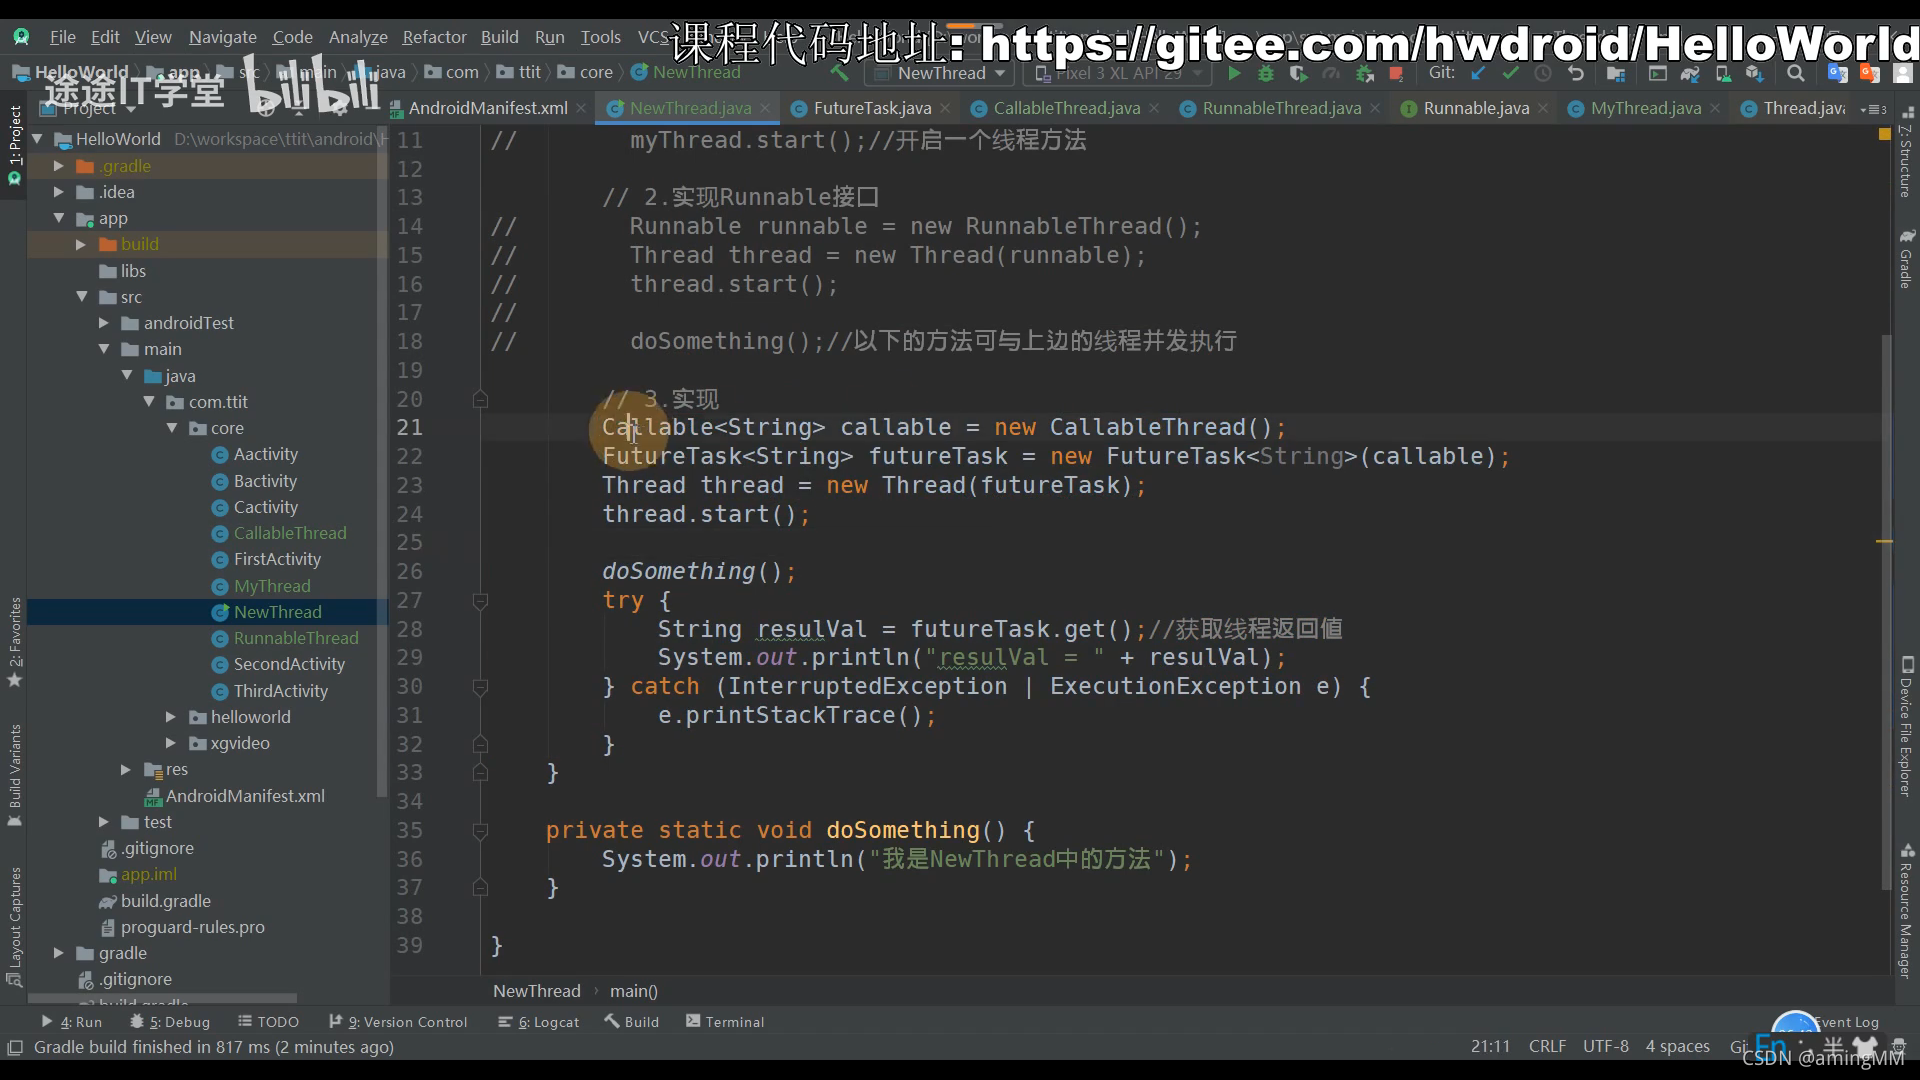Open the File menu

pos(63,37)
